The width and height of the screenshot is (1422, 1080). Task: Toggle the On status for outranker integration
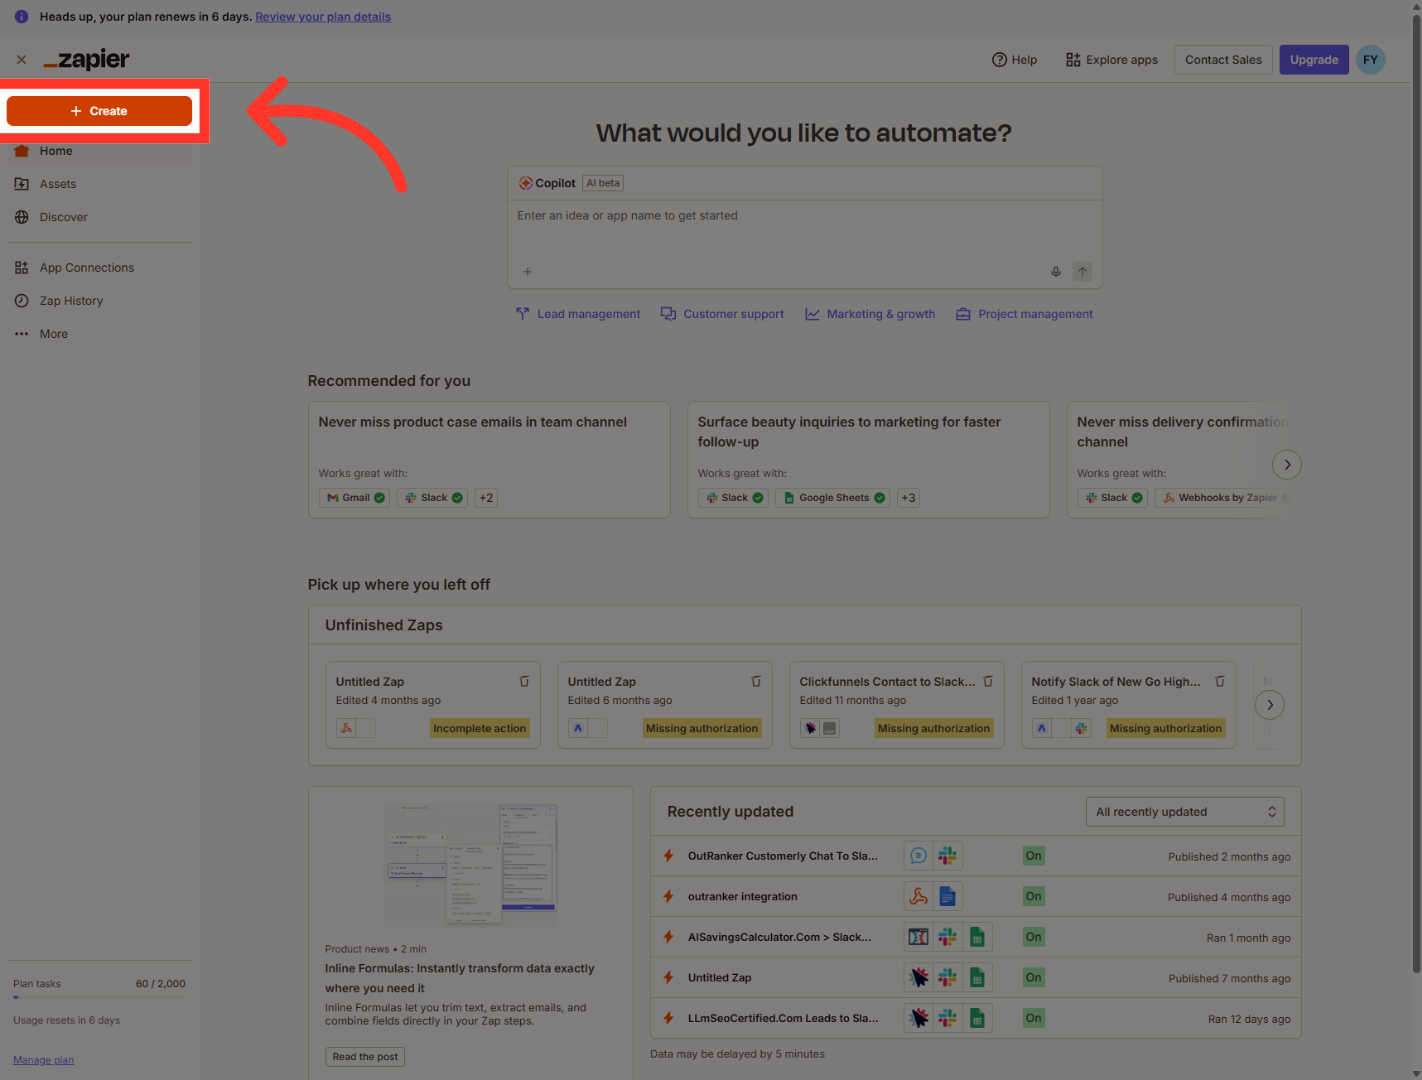pyautogui.click(x=1033, y=897)
